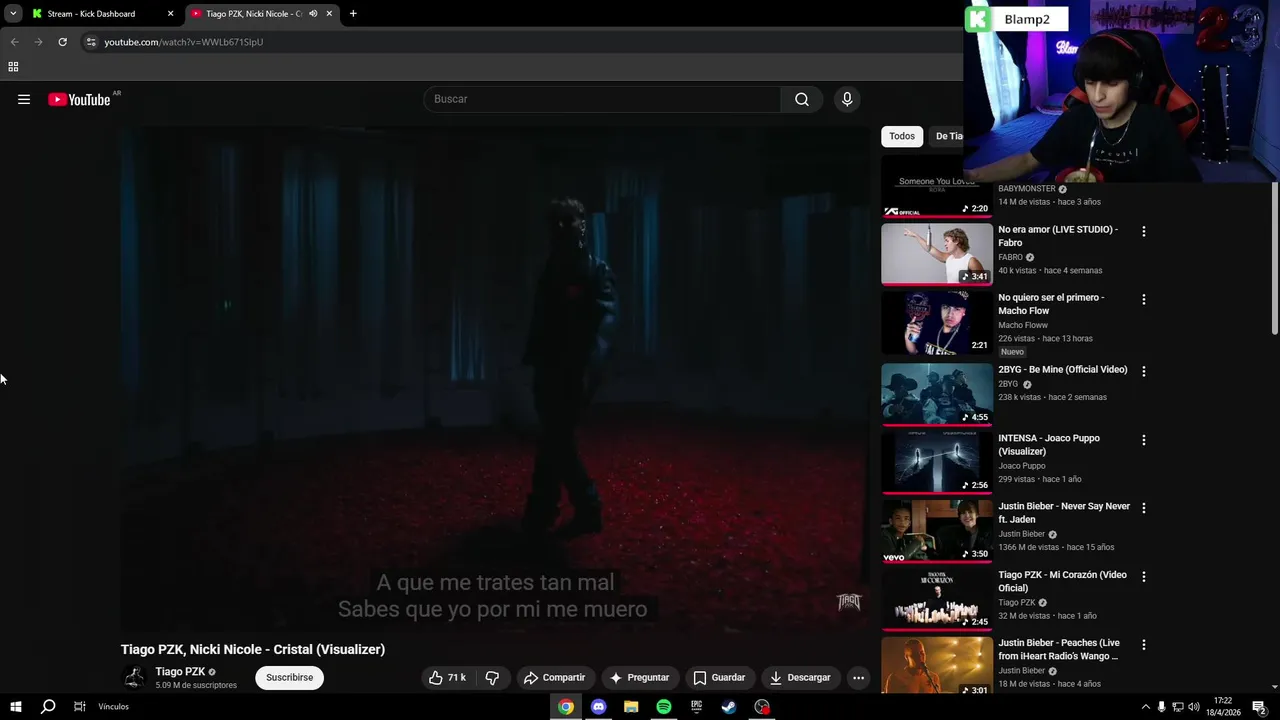This screenshot has width=1280, height=720.
Task: Play No quiero ser el primero - Macho Flow
Action: (x=936, y=322)
